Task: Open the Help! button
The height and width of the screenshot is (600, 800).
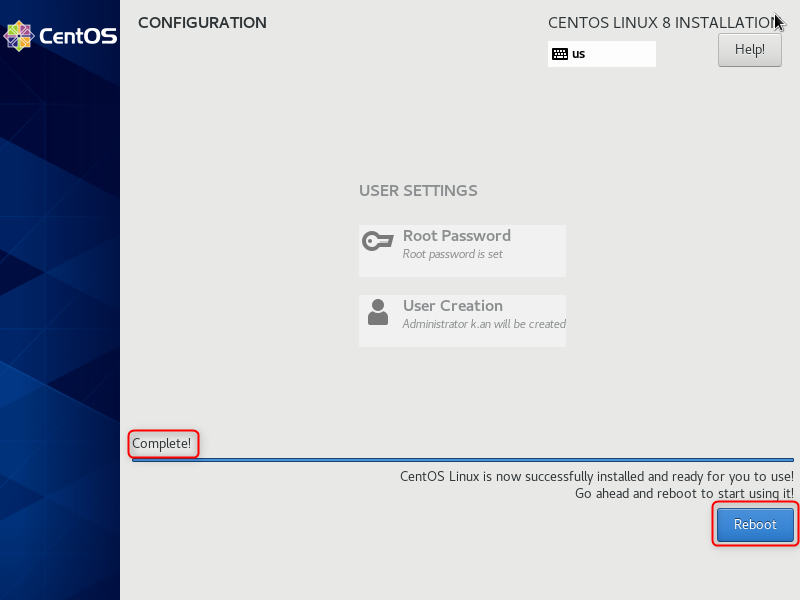Action: 749,49
